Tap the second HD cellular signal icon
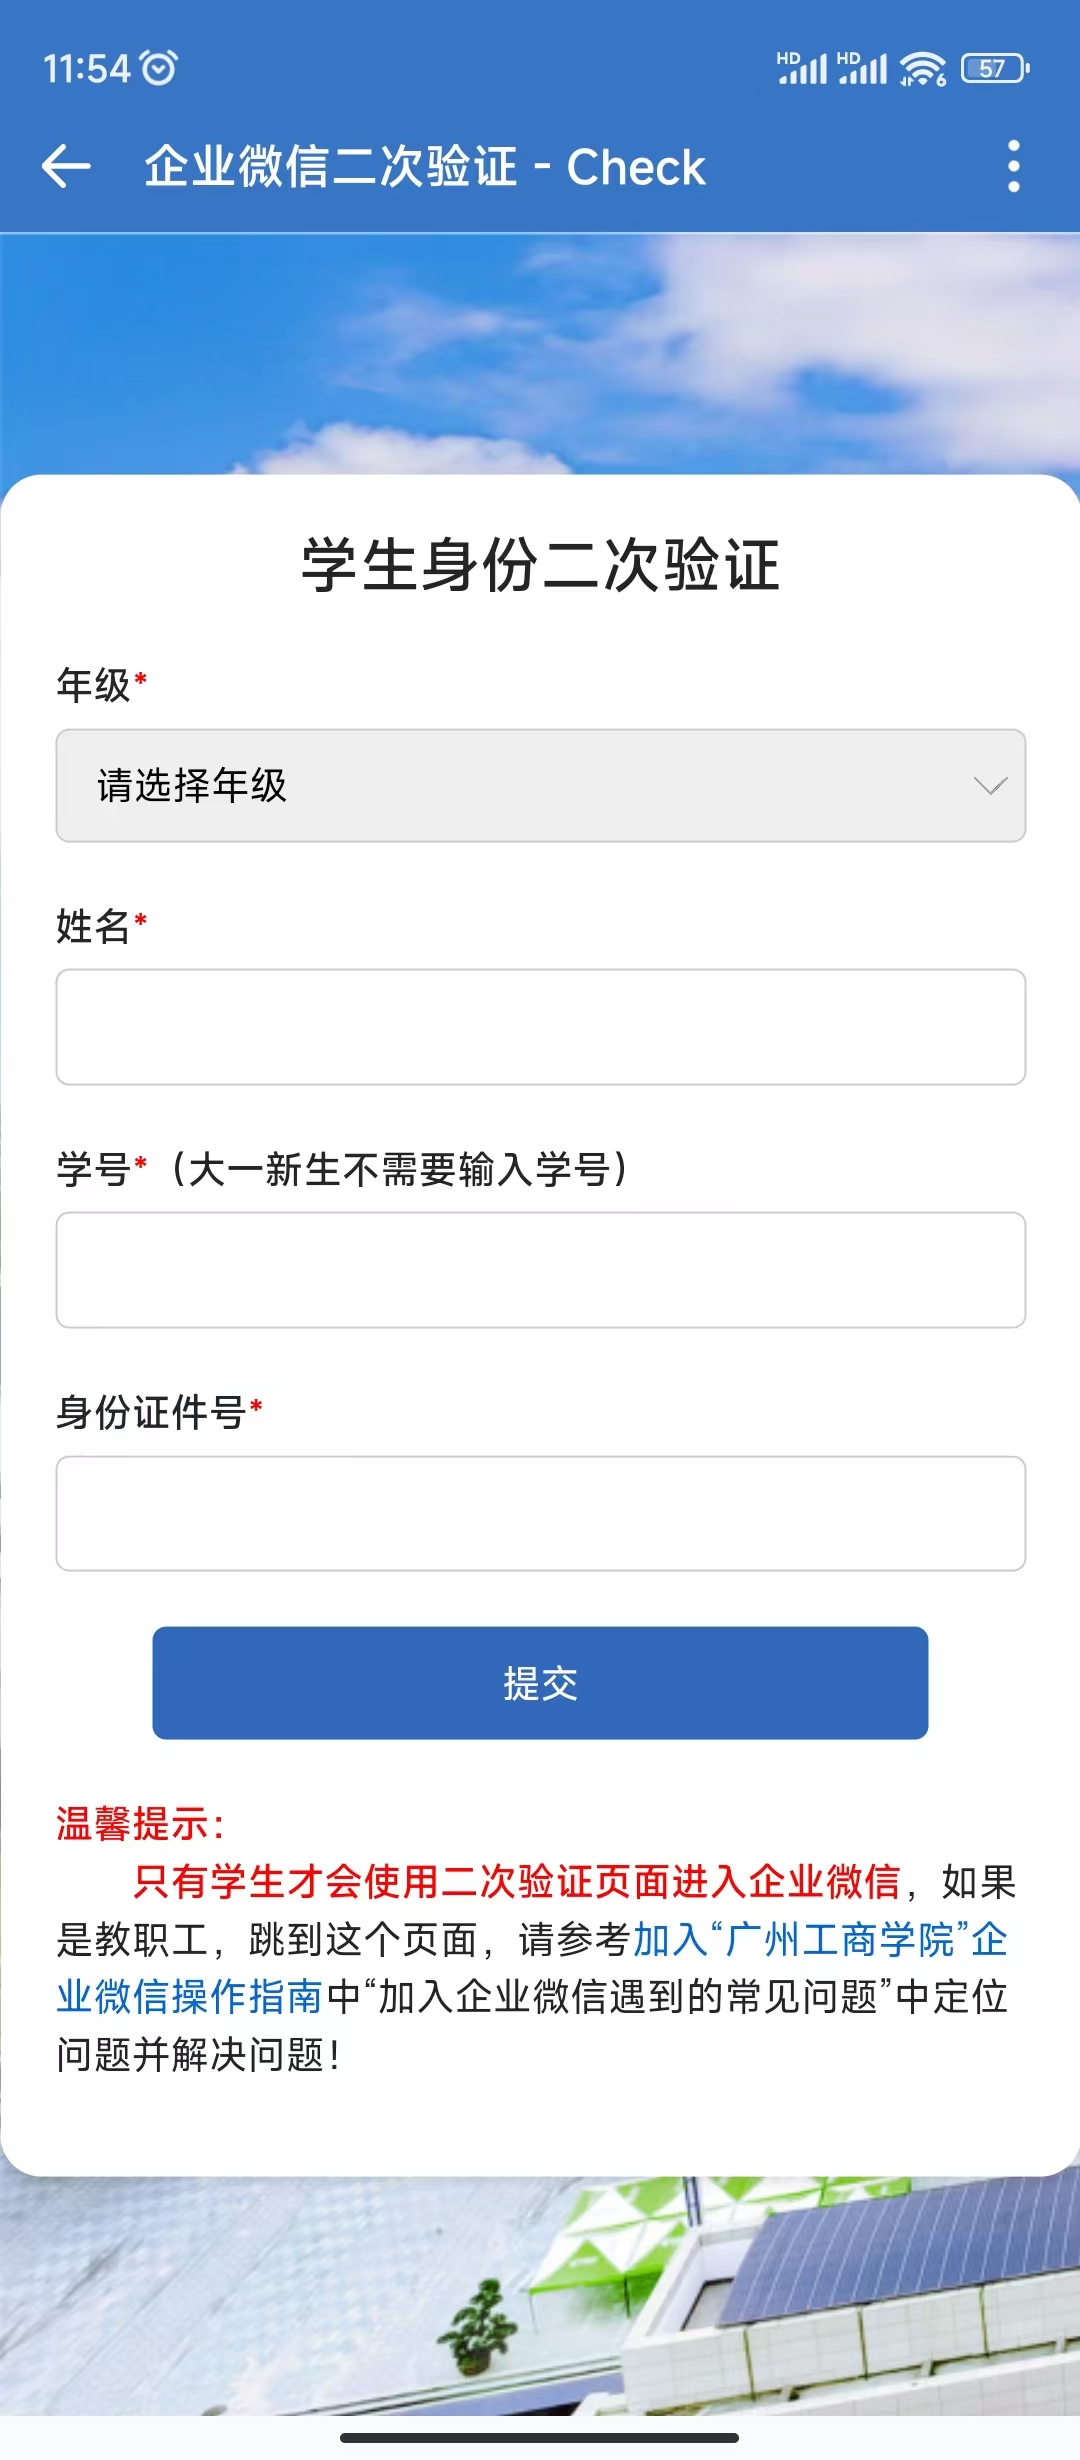 coord(862,68)
